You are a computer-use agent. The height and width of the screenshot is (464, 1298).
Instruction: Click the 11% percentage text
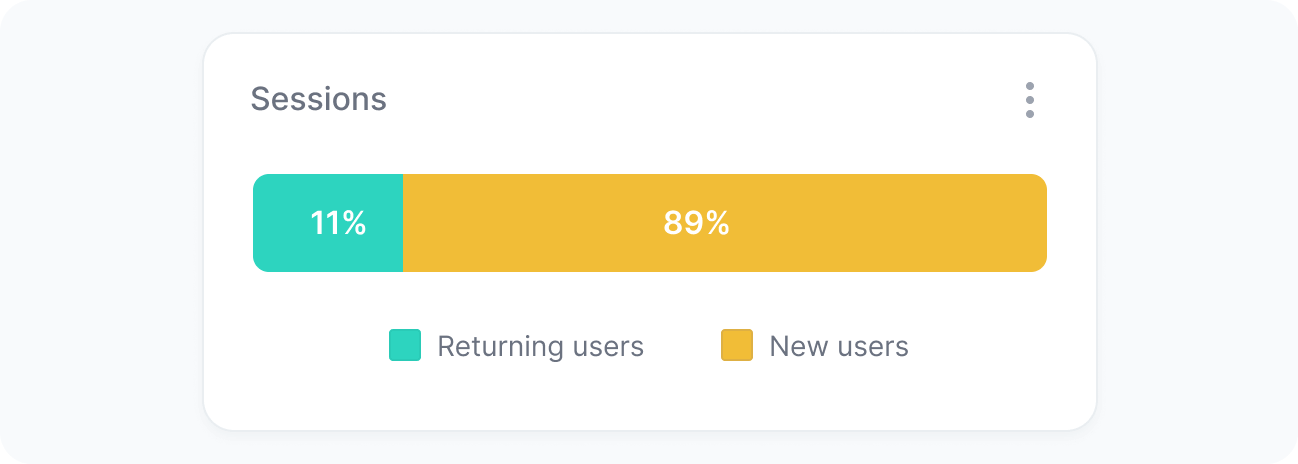tap(338, 223)
